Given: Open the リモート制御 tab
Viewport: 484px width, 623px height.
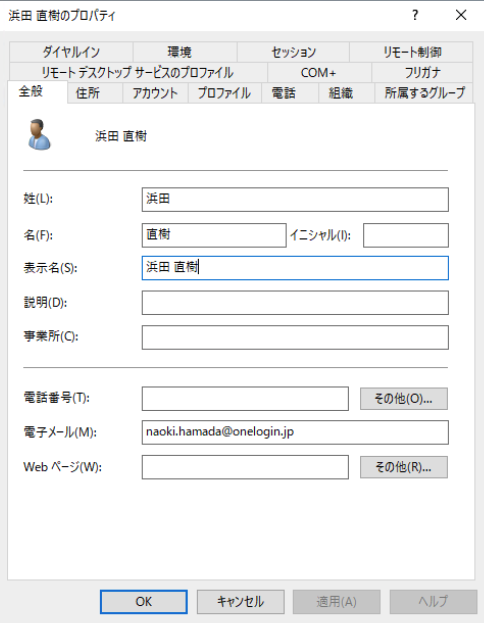Looking at the screenshot, I should click(x=411, y=52).
